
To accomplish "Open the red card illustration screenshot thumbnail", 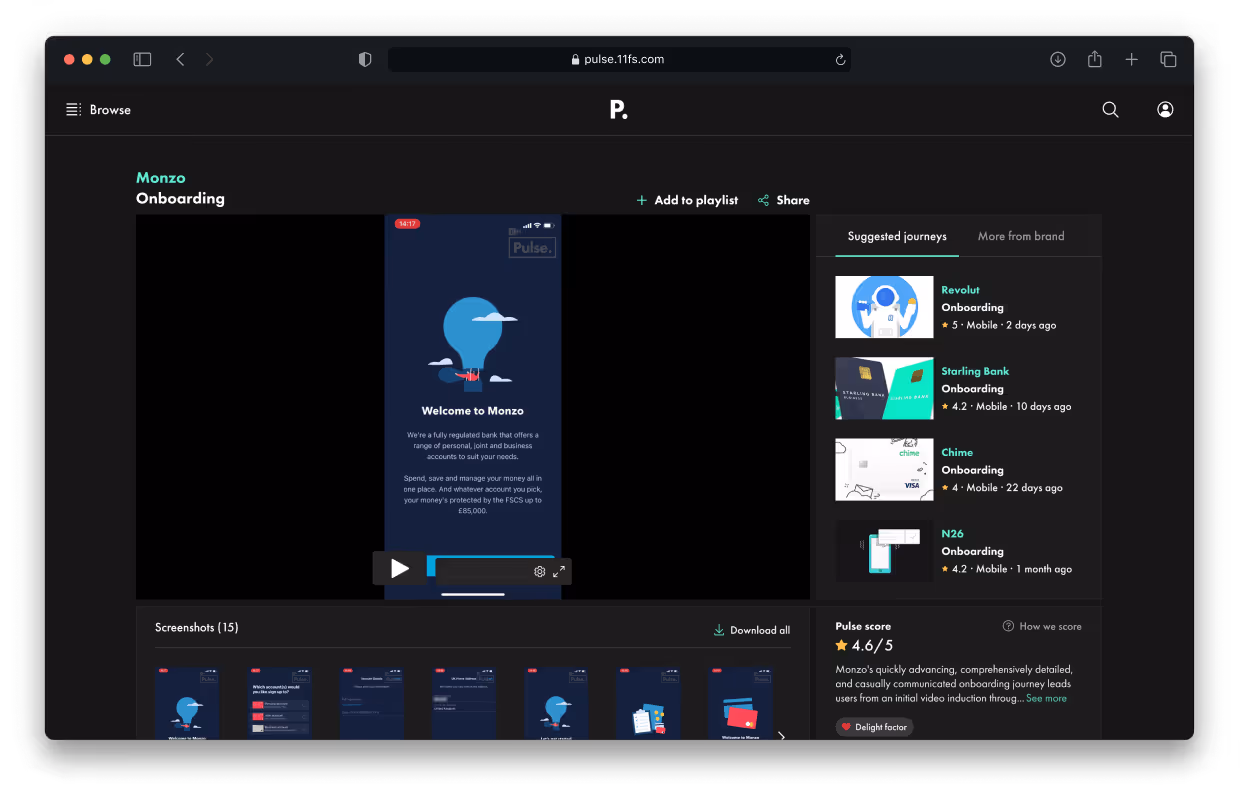I will [x=740, y=704].
